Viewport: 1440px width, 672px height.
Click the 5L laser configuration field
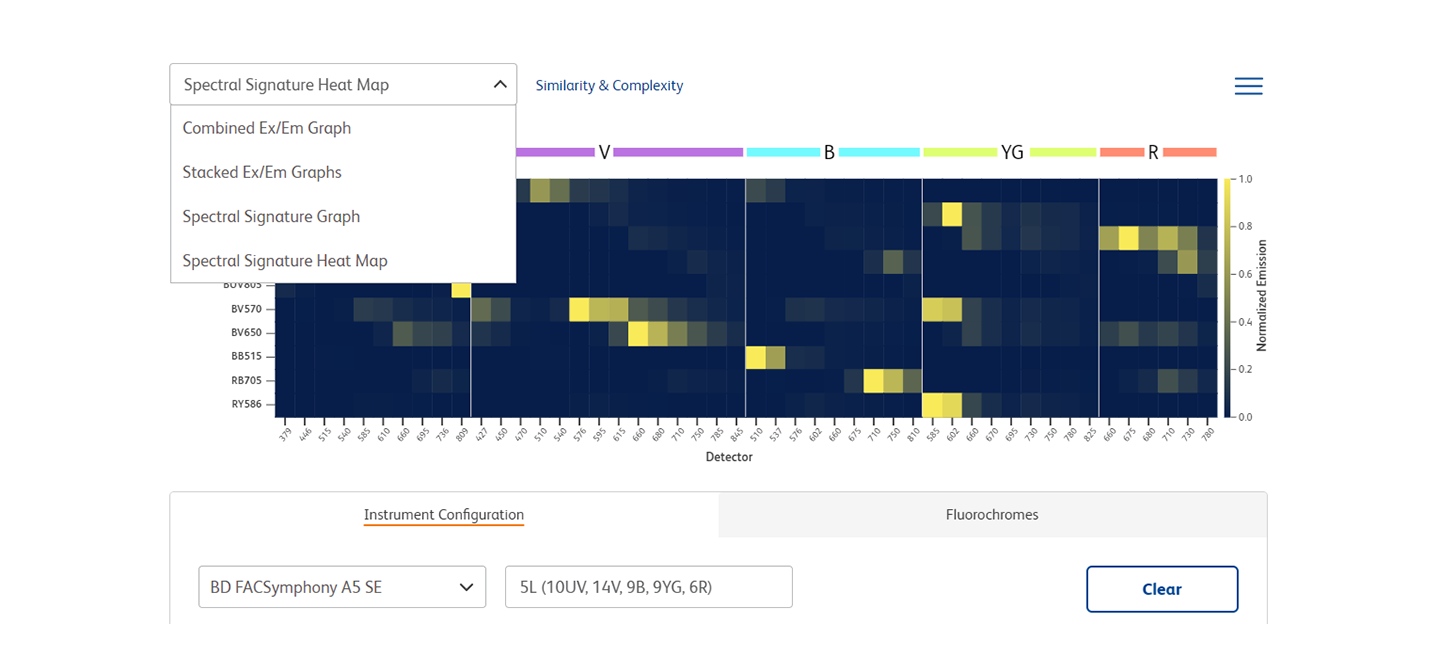point(648,587)
